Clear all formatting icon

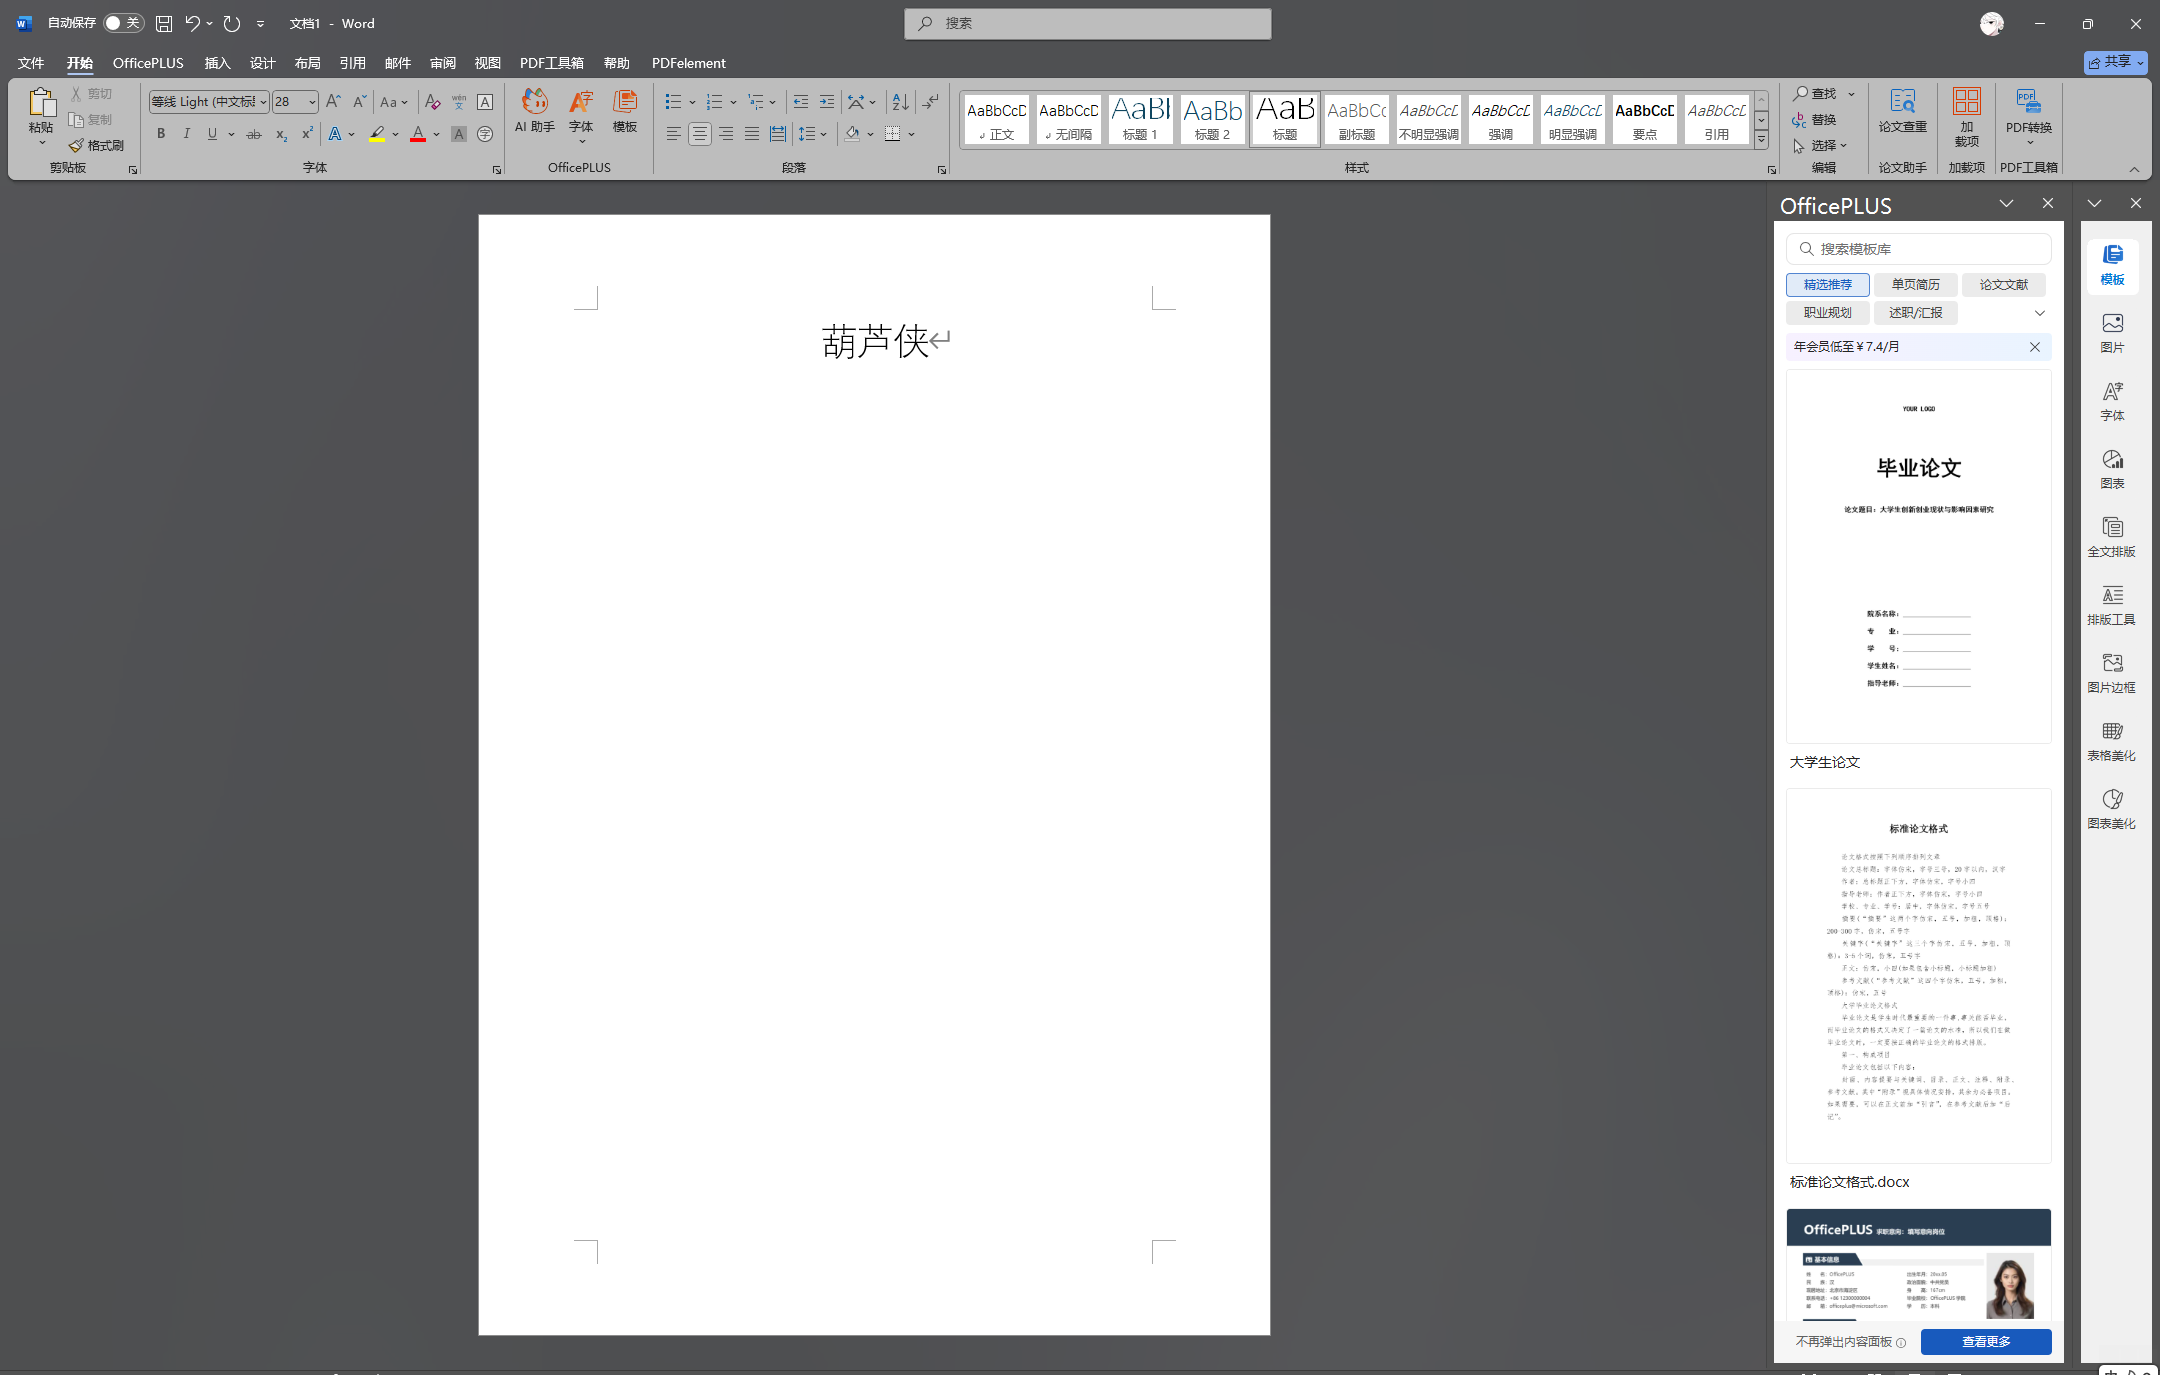pyautogui.click(x=432, y=102)
